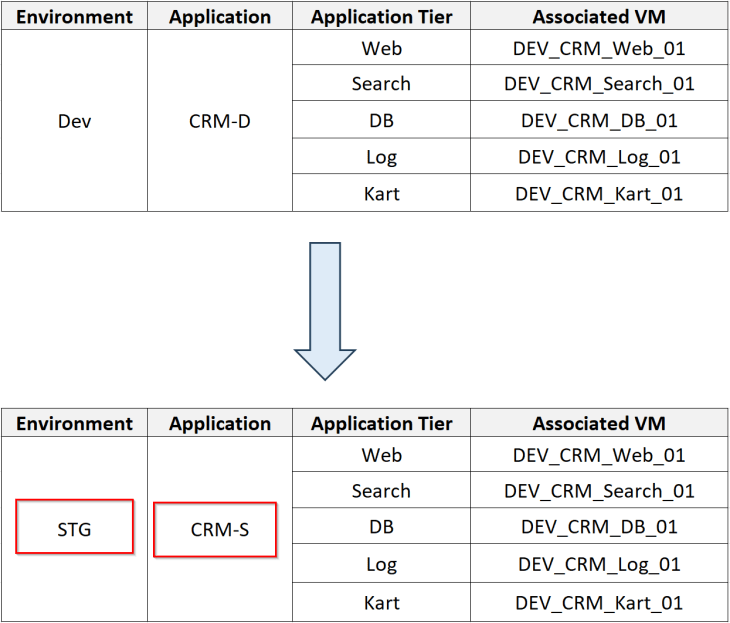The image size is (730, 623).
Task: Click Application Tier header in Dev table
Action: tap(382, 17)
